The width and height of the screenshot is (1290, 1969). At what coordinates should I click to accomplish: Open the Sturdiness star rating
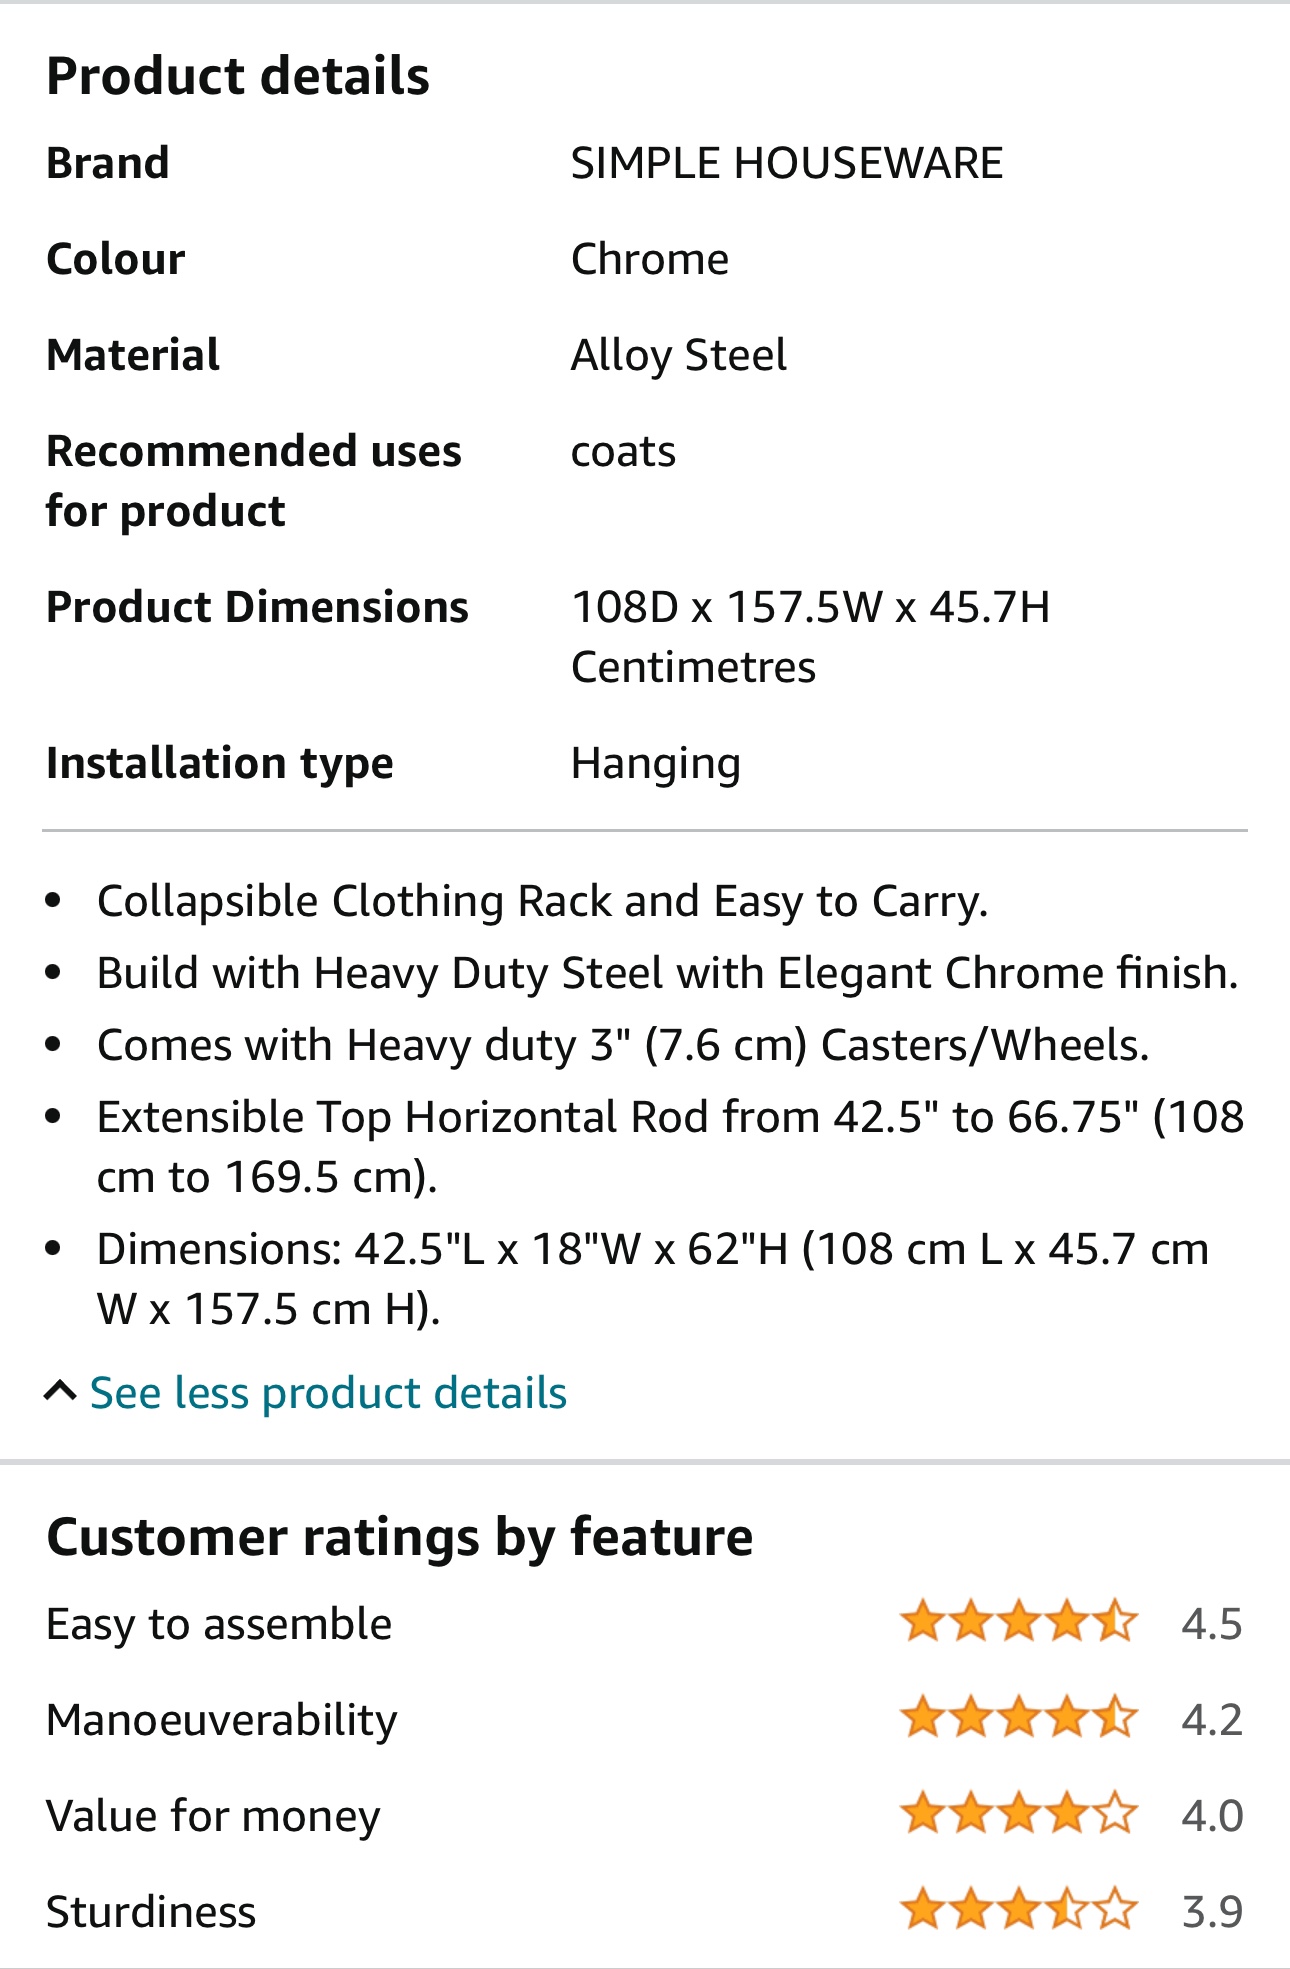(1019, 1910)
